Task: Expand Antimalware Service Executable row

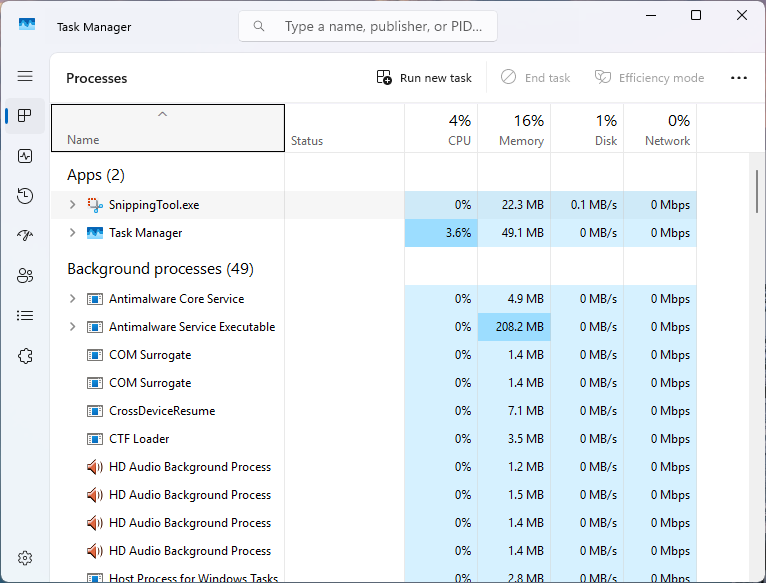Action: pyautogui.click(x=72, y=327)
